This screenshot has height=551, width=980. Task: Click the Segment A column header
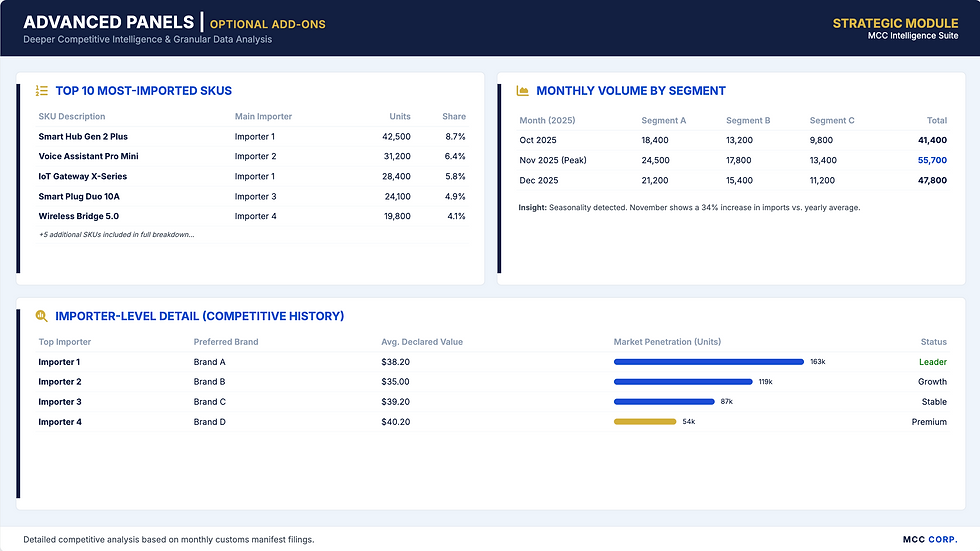[x=663, y=120]
